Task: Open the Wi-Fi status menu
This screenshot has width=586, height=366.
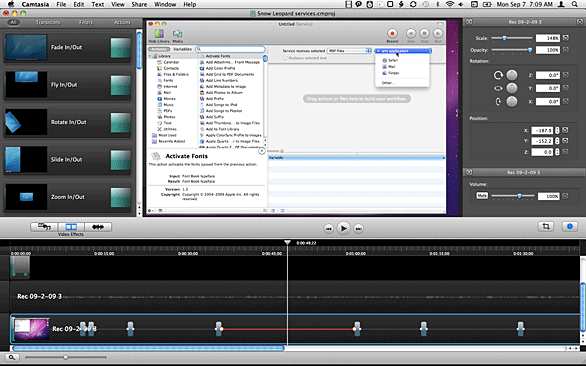Action: [x=450, y=4]
